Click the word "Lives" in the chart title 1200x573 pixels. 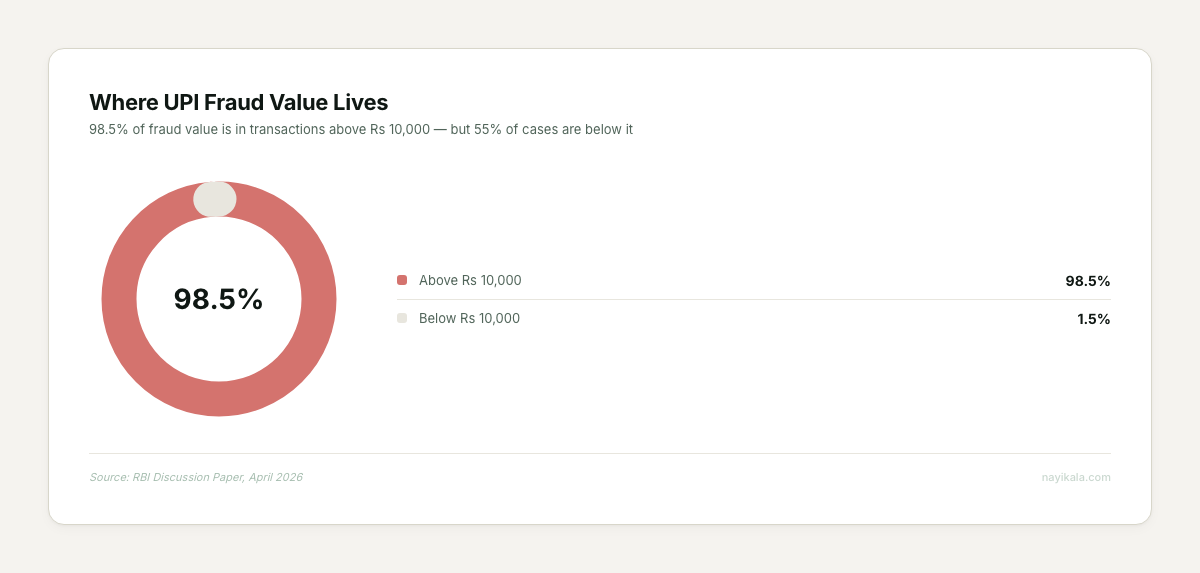pos(360,102)
